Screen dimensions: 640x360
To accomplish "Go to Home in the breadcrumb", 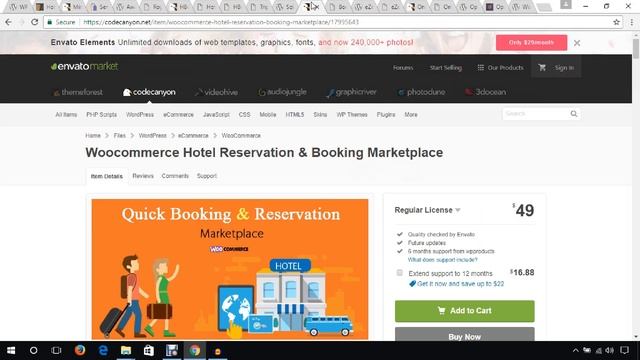I will 93,136.
